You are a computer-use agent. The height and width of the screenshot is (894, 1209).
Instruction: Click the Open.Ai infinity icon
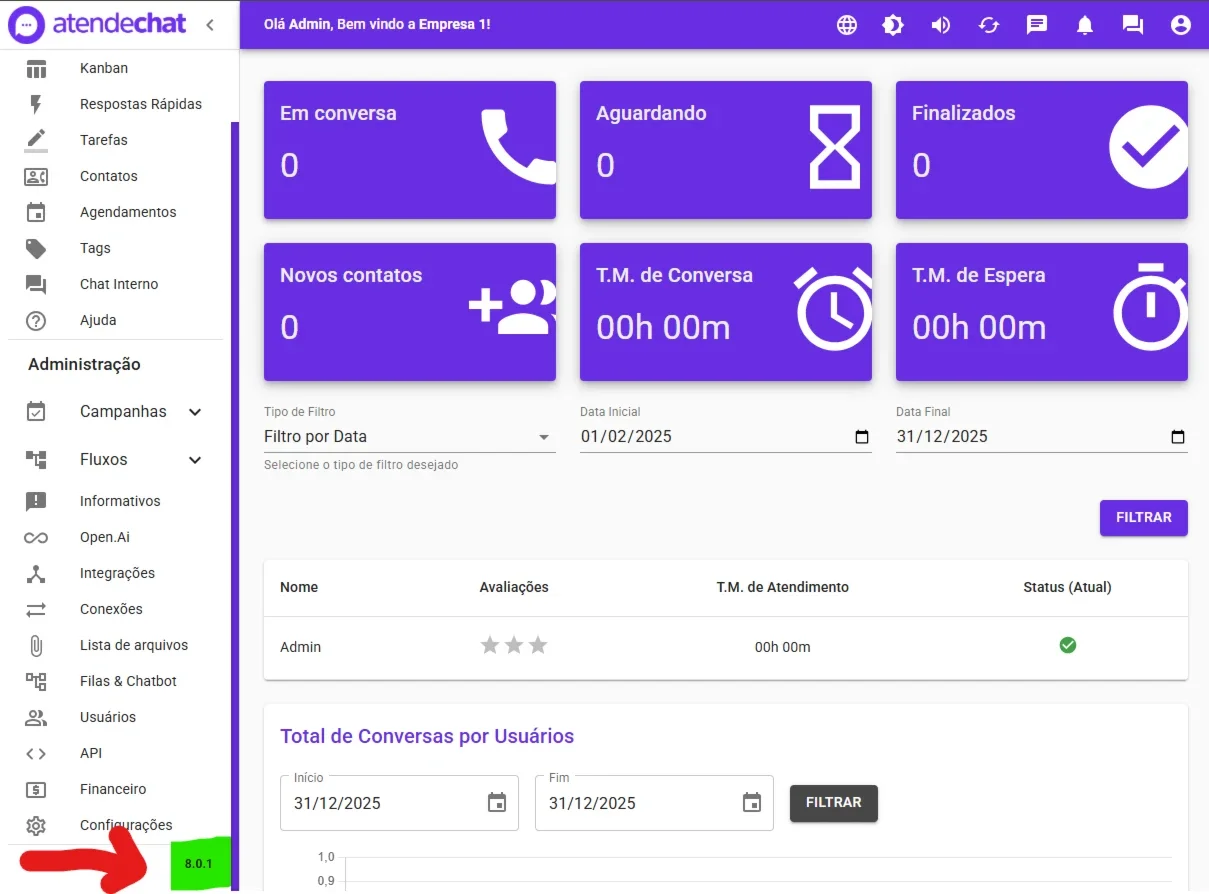coord(36,537)
